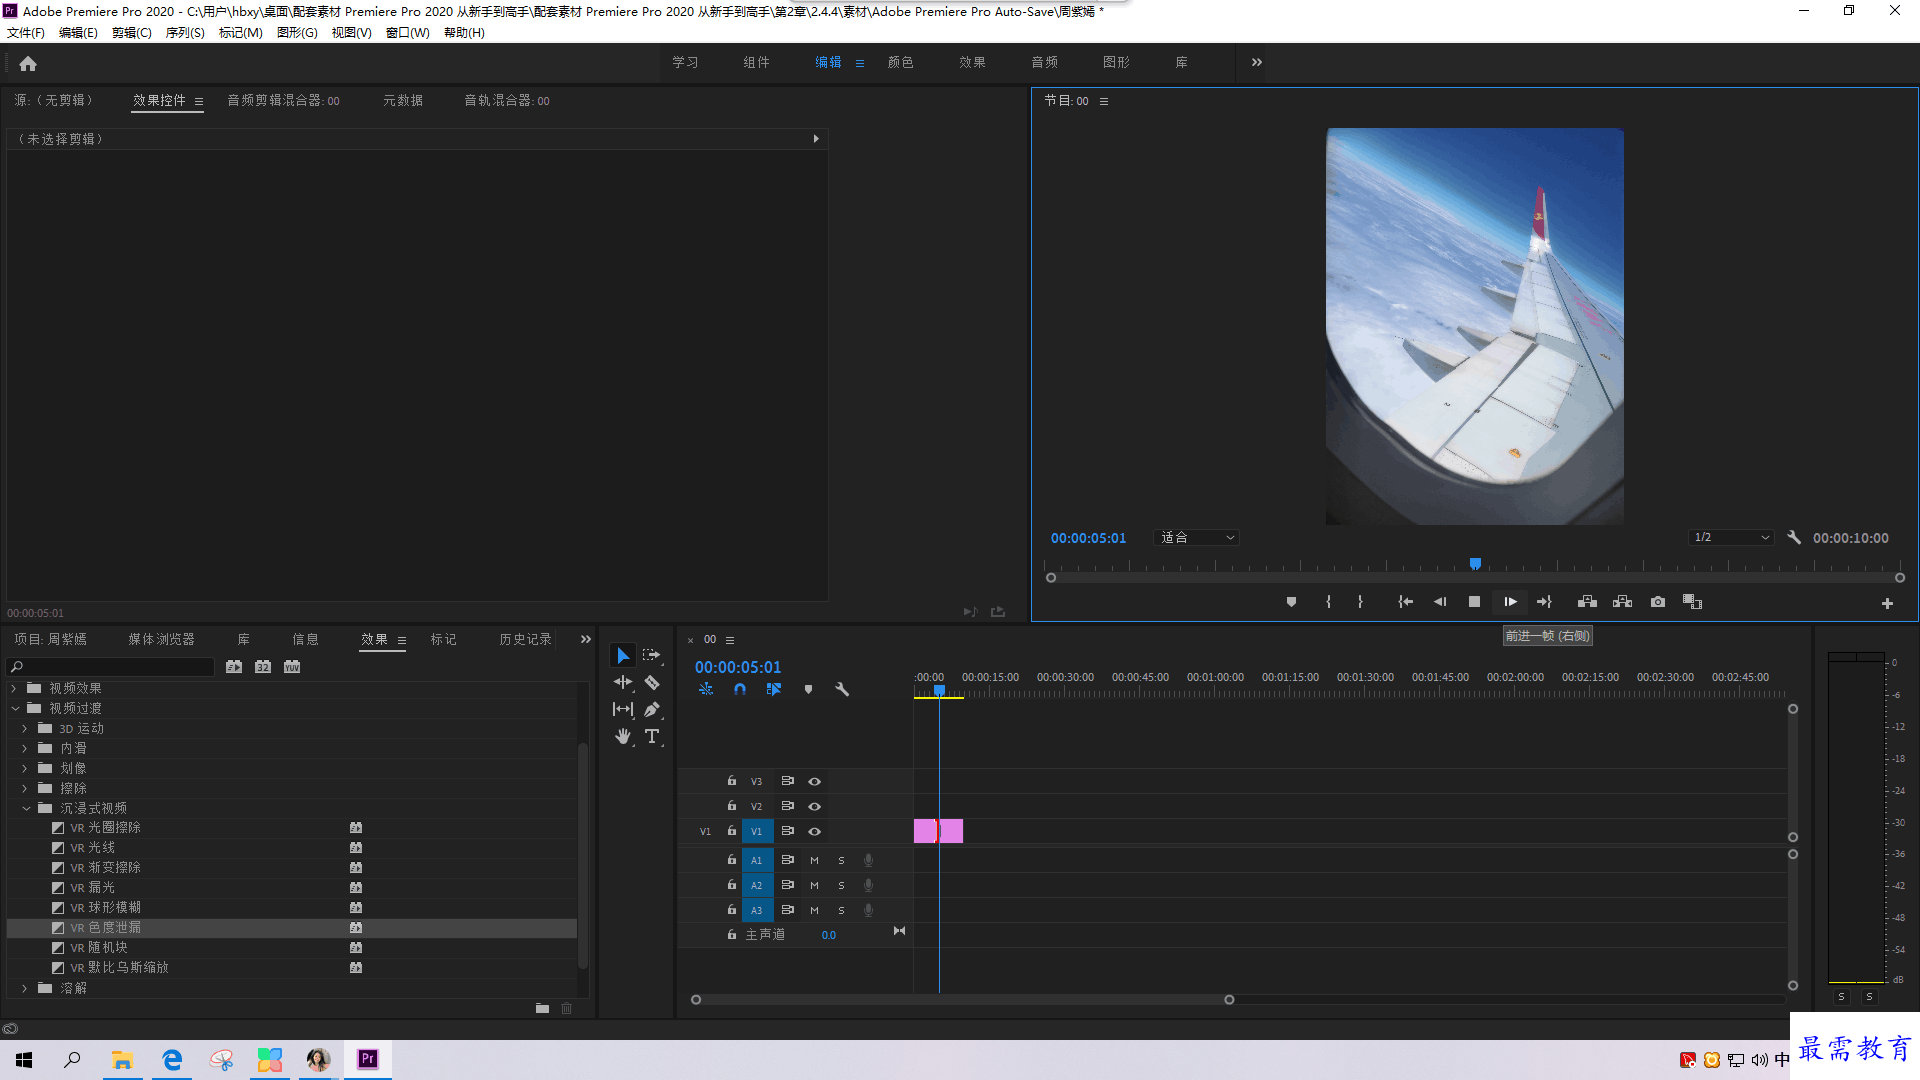The height and width of the screenshot is (1080, 1920).
Task: Click the Step Forward one frame button
Action: click(1510, 602)
